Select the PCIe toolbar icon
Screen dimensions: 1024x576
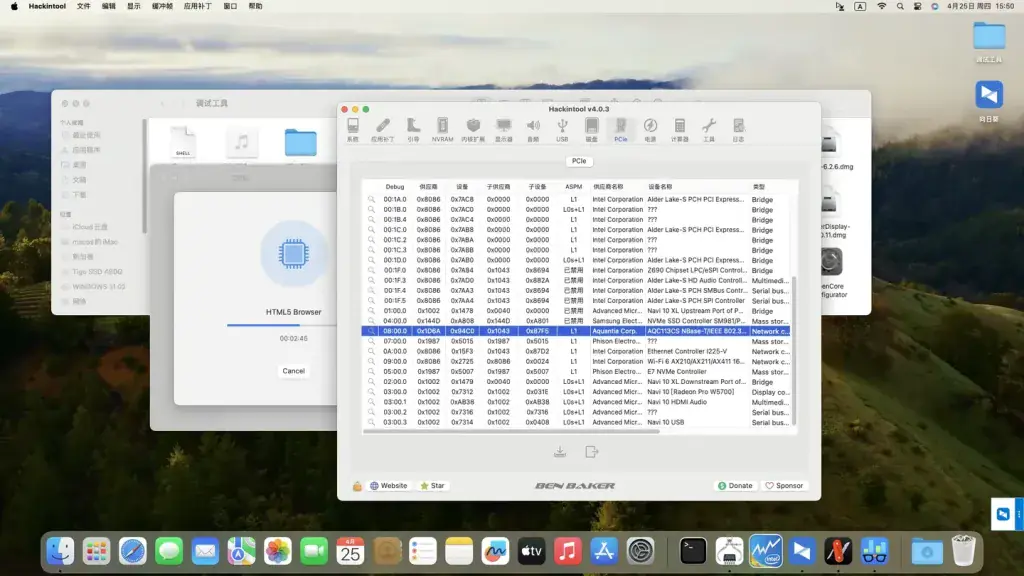click(x=620, y=129)
